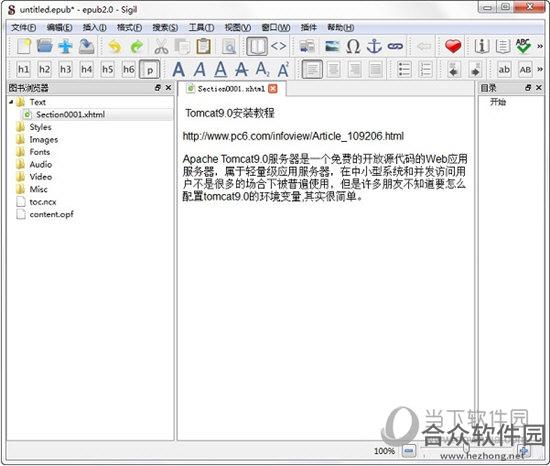Image resolution: width=550 pixels, height=466 pixels.
Task: Split the file at the cursor with the split icon
Action: point(307,47)
